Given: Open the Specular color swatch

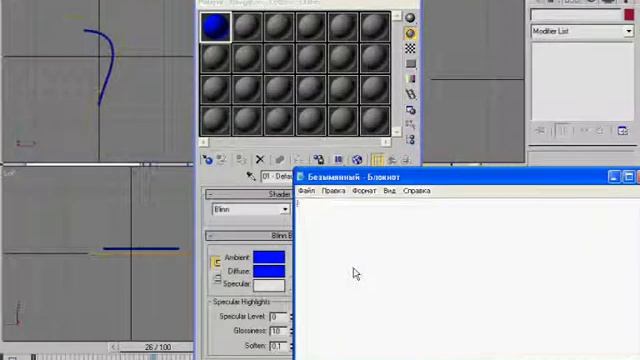Looking at the screenshot, I should (269, 285).
